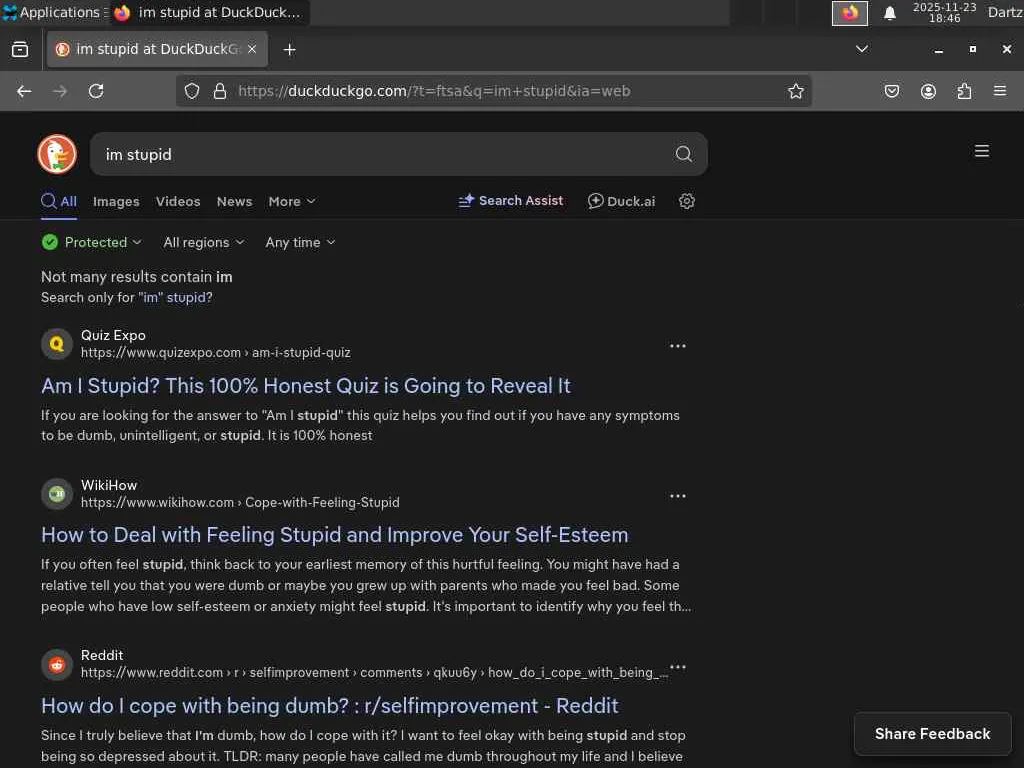Close the 'im stupid at DuckDuckGo' tab
Screen dimensions: 1024x768
pos(252,49)
